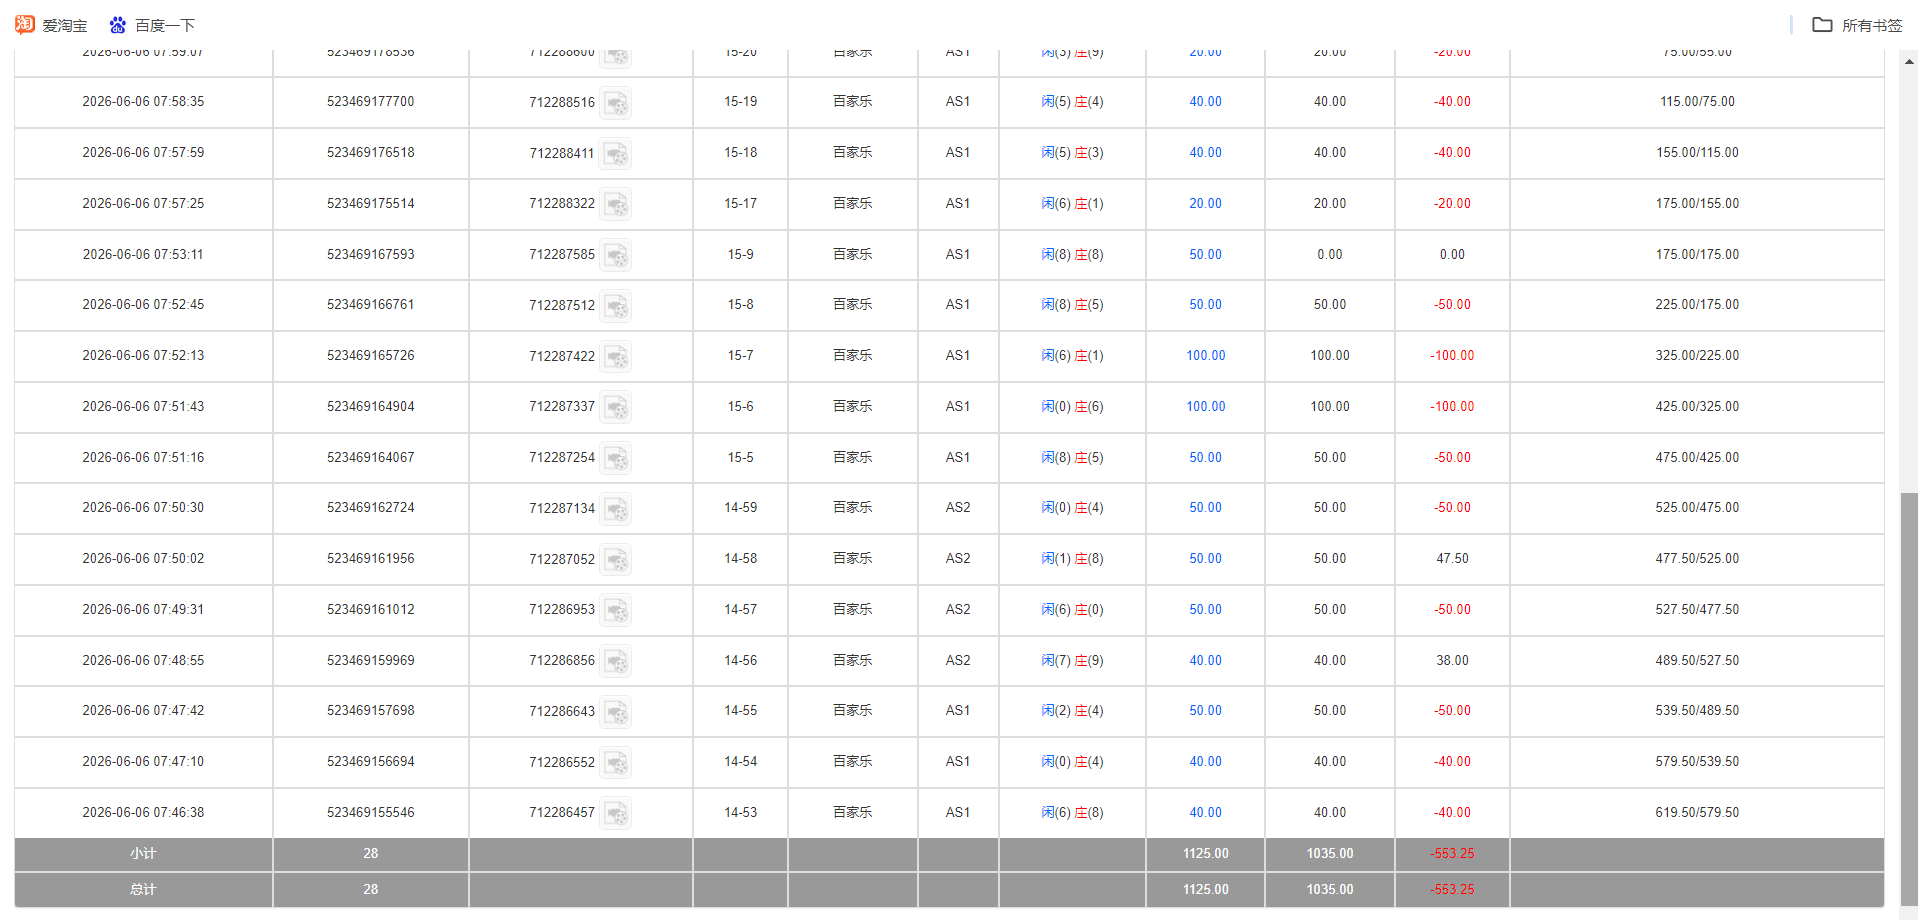
Task: Click AS2 cell in row 523469159969
Action: [958, 661]
